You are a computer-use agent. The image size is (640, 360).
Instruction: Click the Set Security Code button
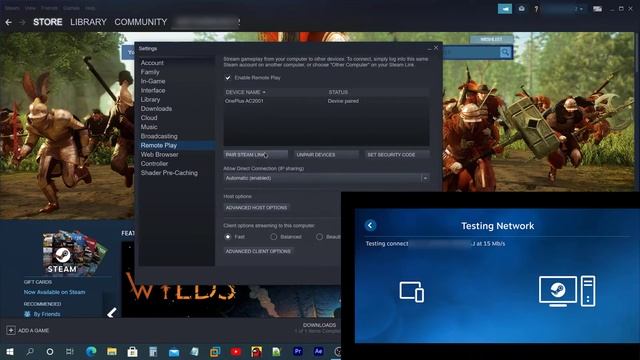pyautogui.click(x=397, y=155)
